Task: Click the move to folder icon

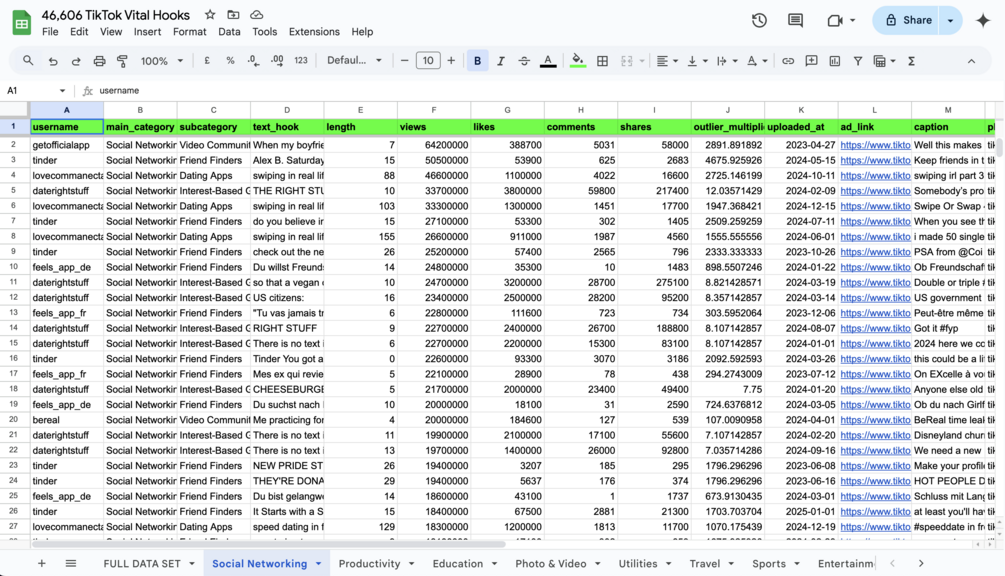Action: 233,15
